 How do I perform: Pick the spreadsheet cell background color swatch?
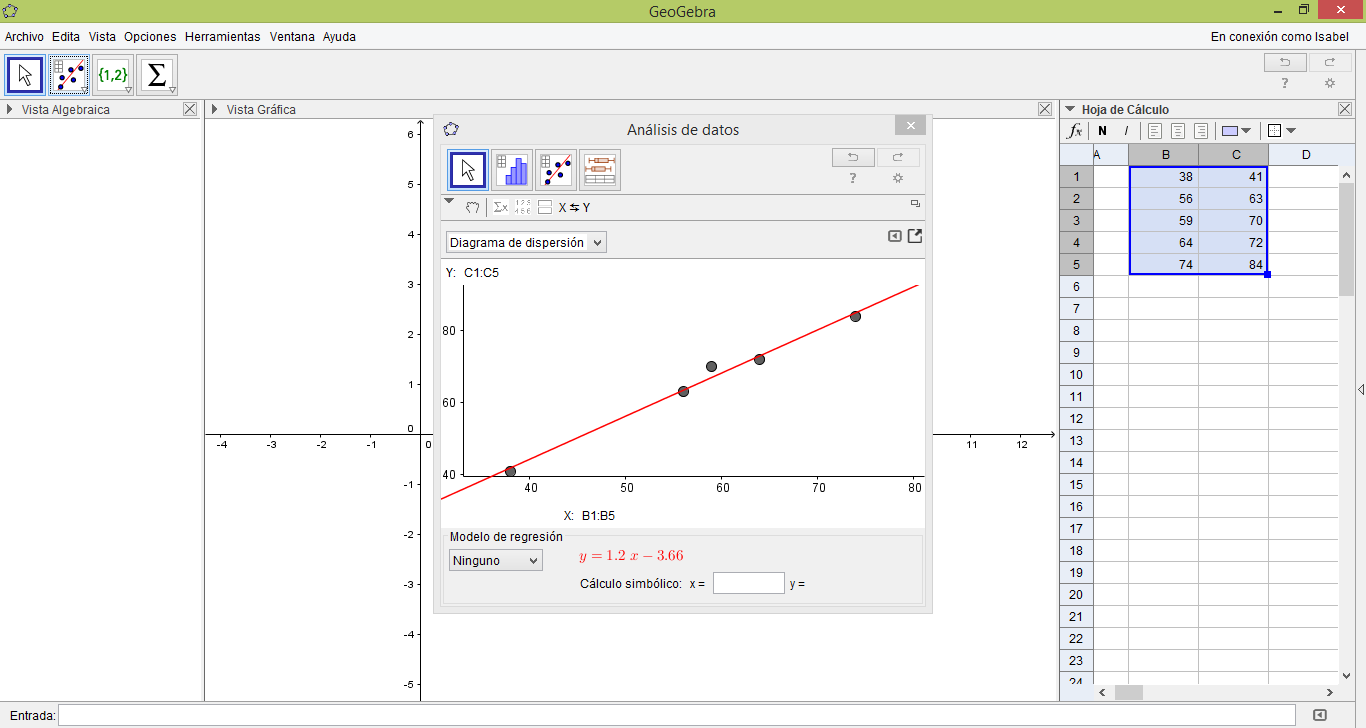click(x=1231, y=131)
